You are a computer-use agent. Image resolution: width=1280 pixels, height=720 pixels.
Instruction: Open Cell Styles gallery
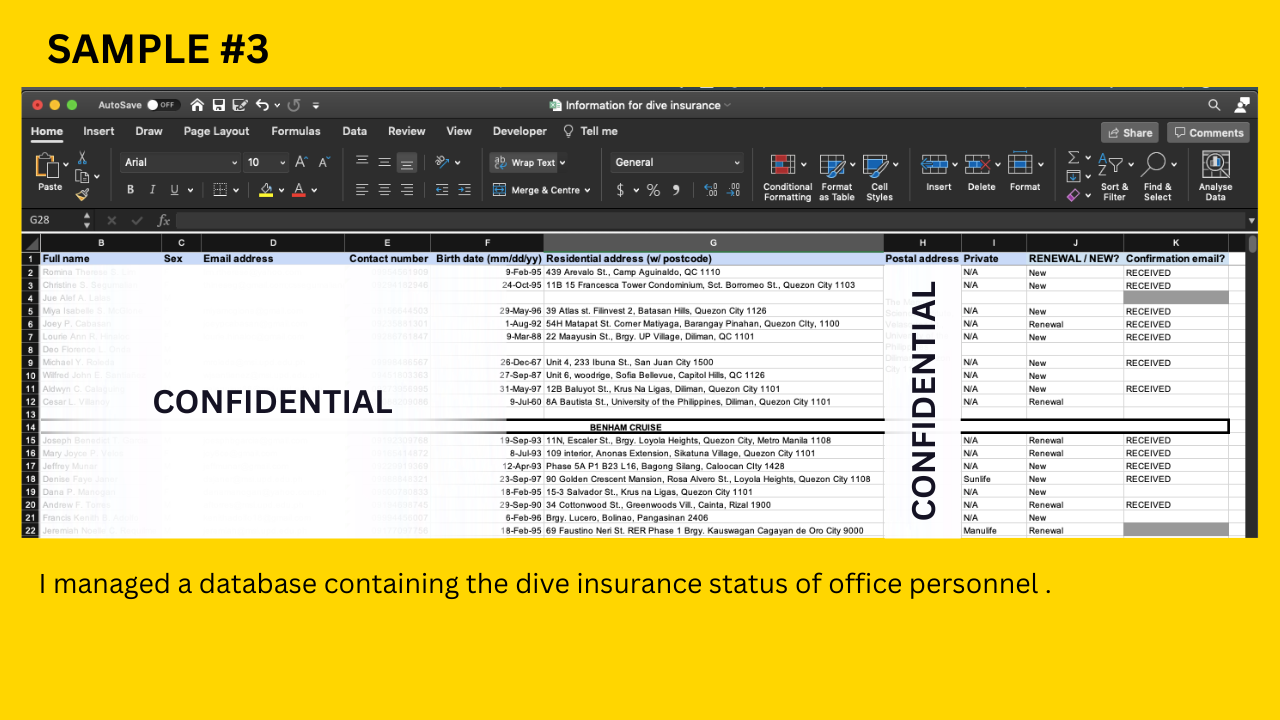879,177
